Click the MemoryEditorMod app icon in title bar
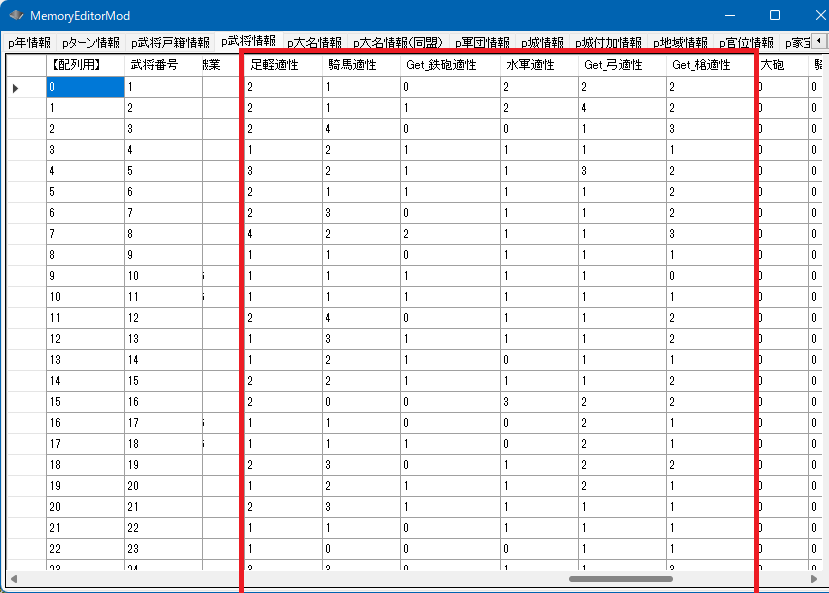 click(x=16, y=16)
